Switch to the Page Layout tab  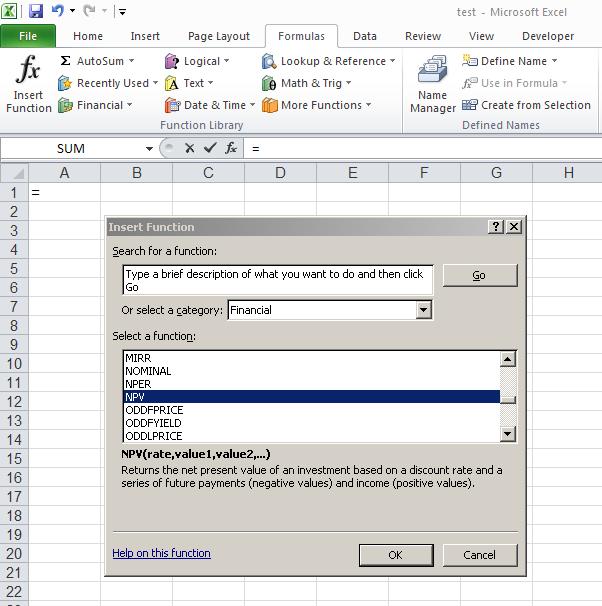tap(219, 36)
